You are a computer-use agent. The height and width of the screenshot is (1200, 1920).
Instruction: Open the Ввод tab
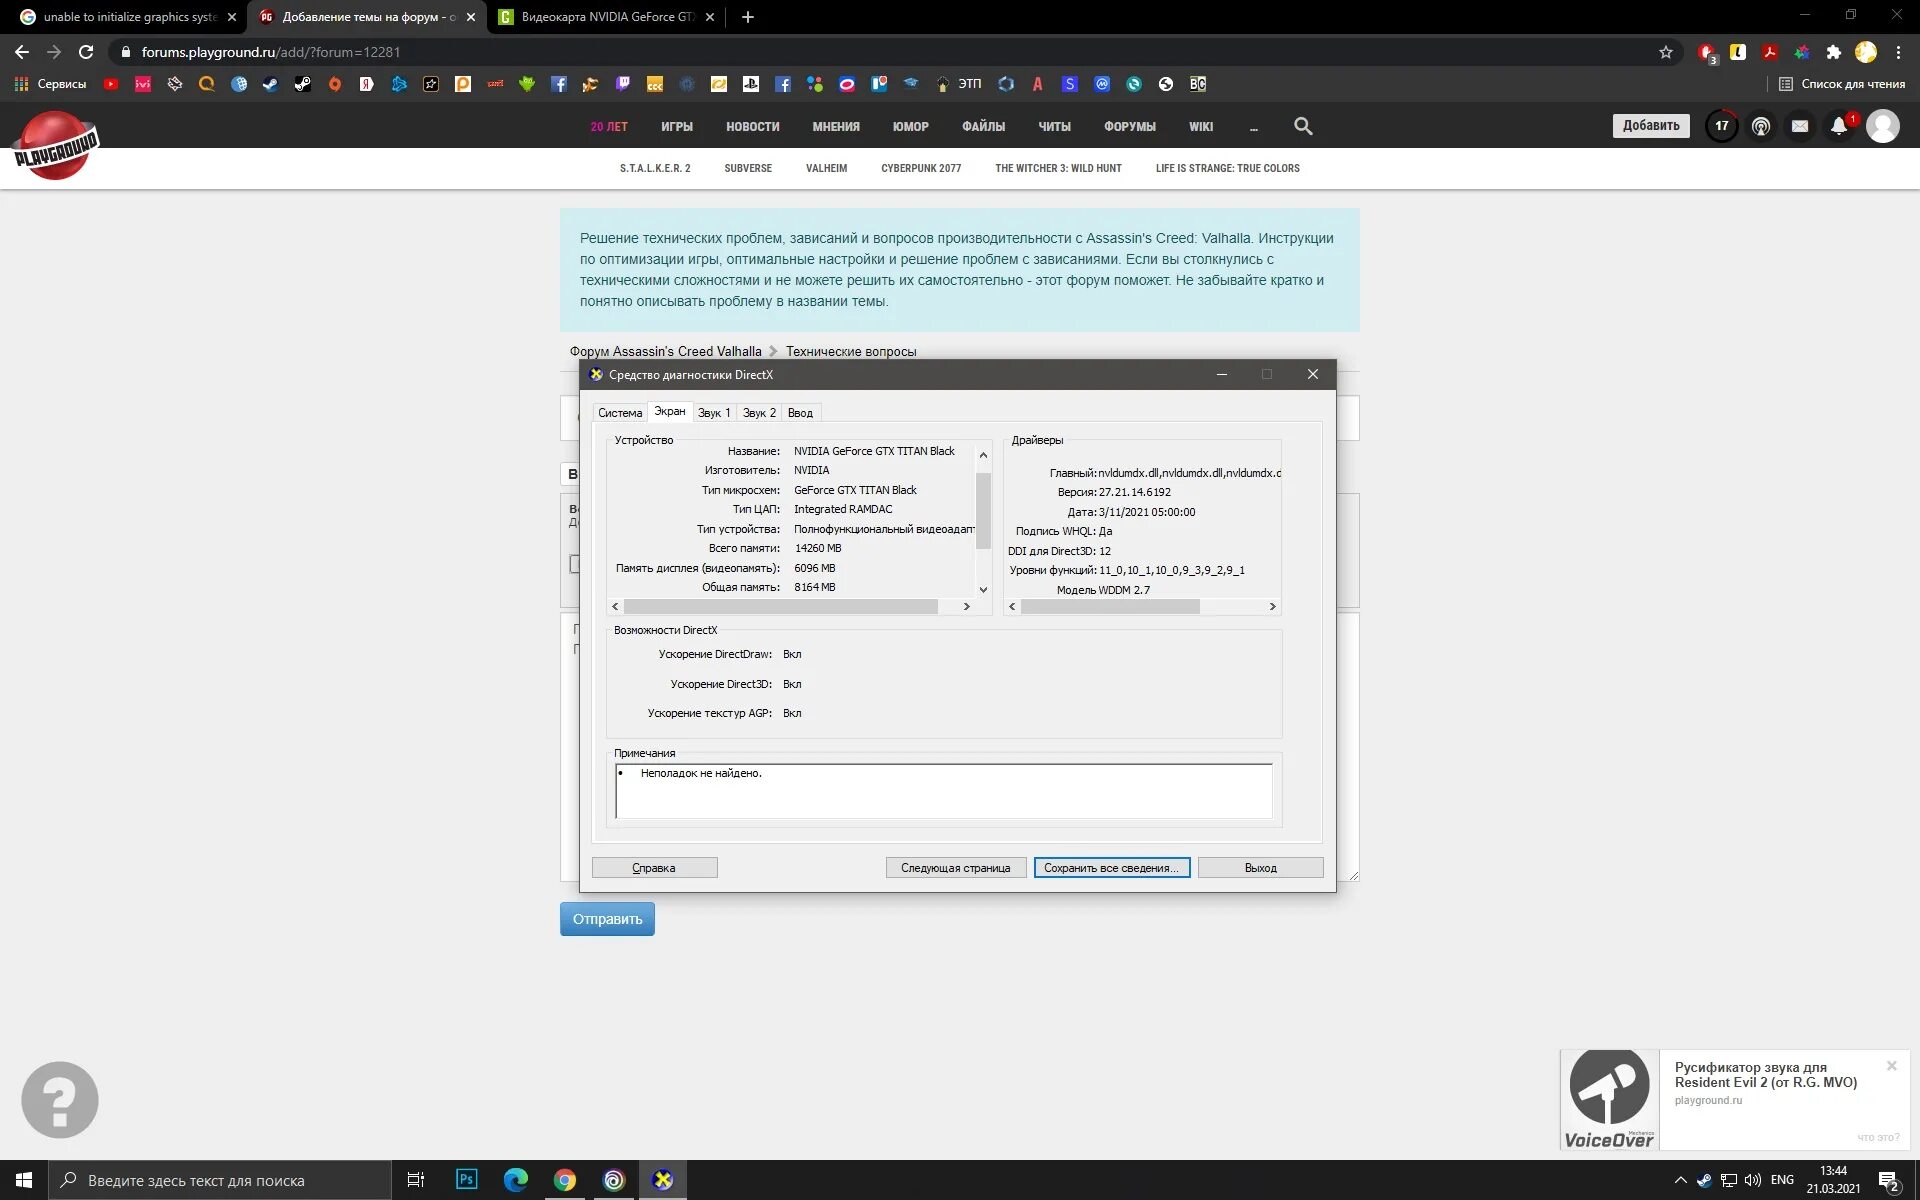[x=800, y=413]
